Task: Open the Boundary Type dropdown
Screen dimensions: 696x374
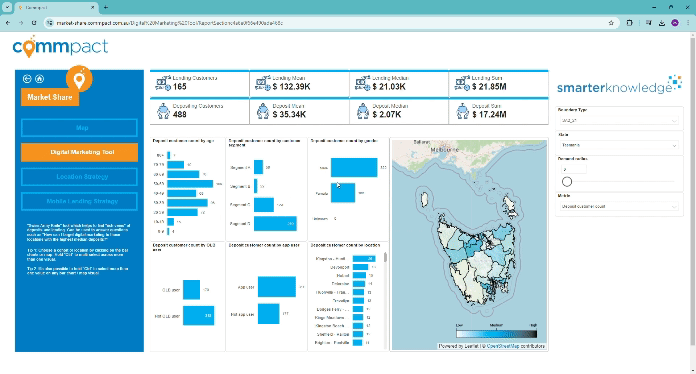Action: coord(619,120)
